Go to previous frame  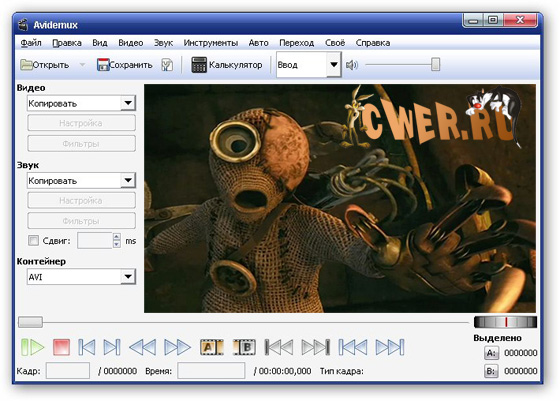coord(87,347)
